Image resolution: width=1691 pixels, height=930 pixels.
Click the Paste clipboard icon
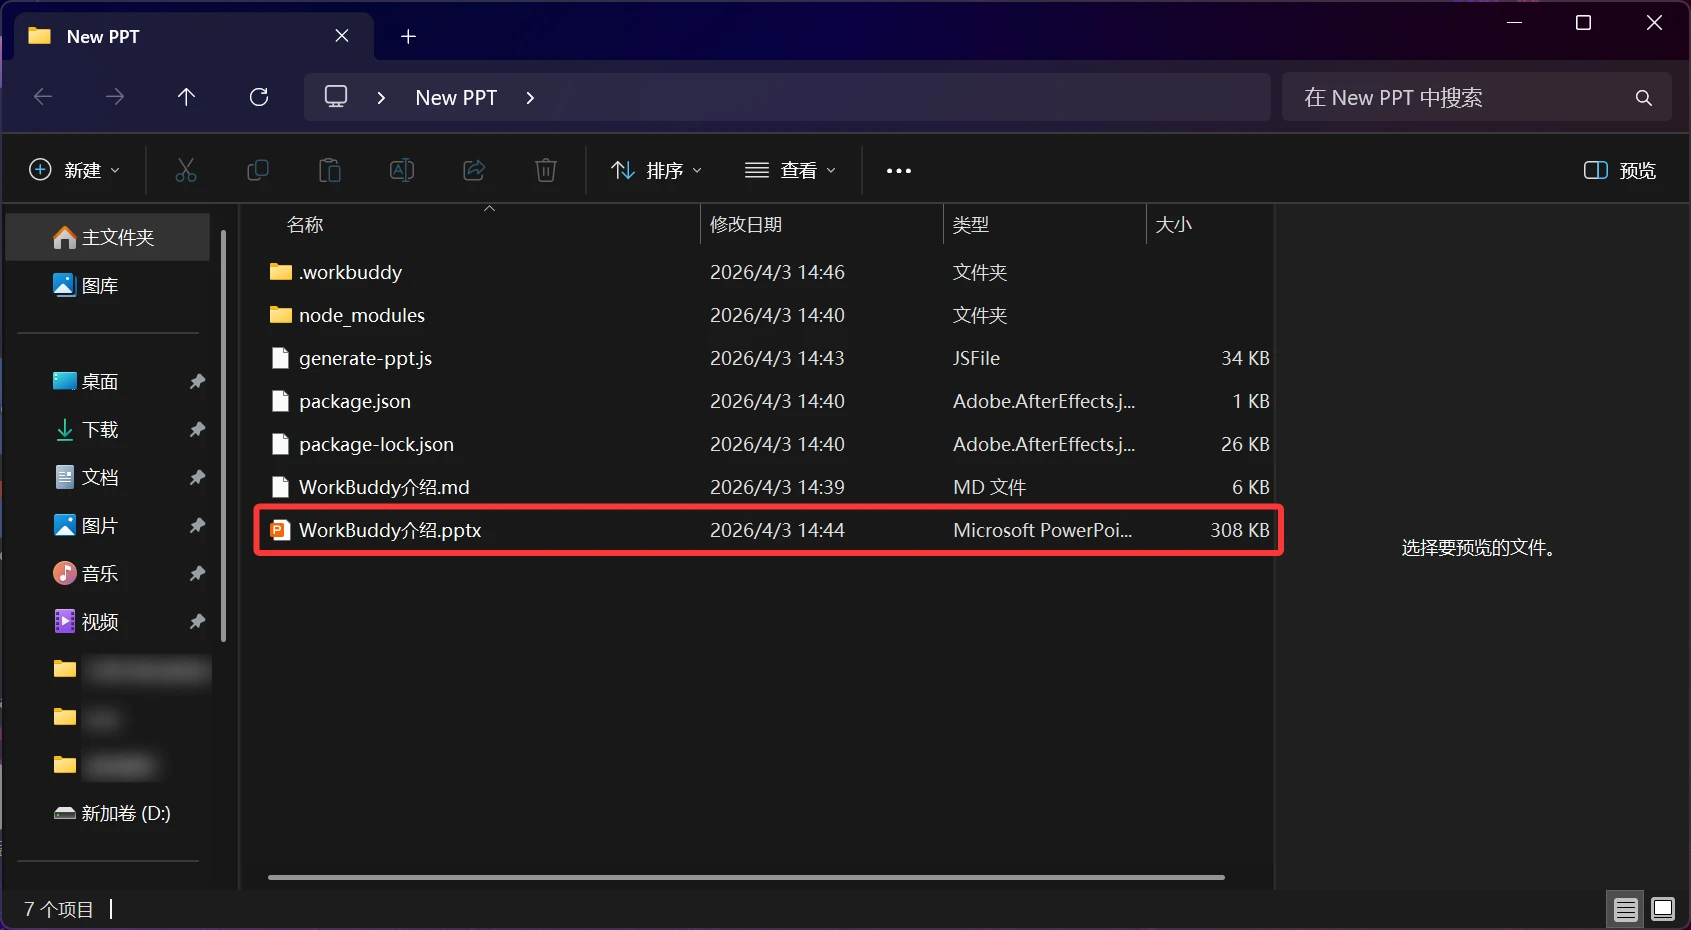(330, 170)
